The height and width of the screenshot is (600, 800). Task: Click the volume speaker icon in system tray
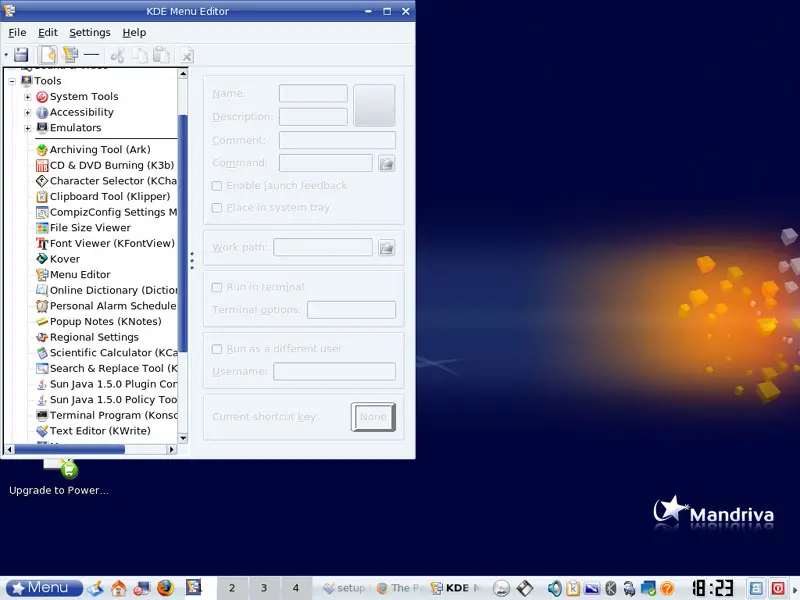554,588
